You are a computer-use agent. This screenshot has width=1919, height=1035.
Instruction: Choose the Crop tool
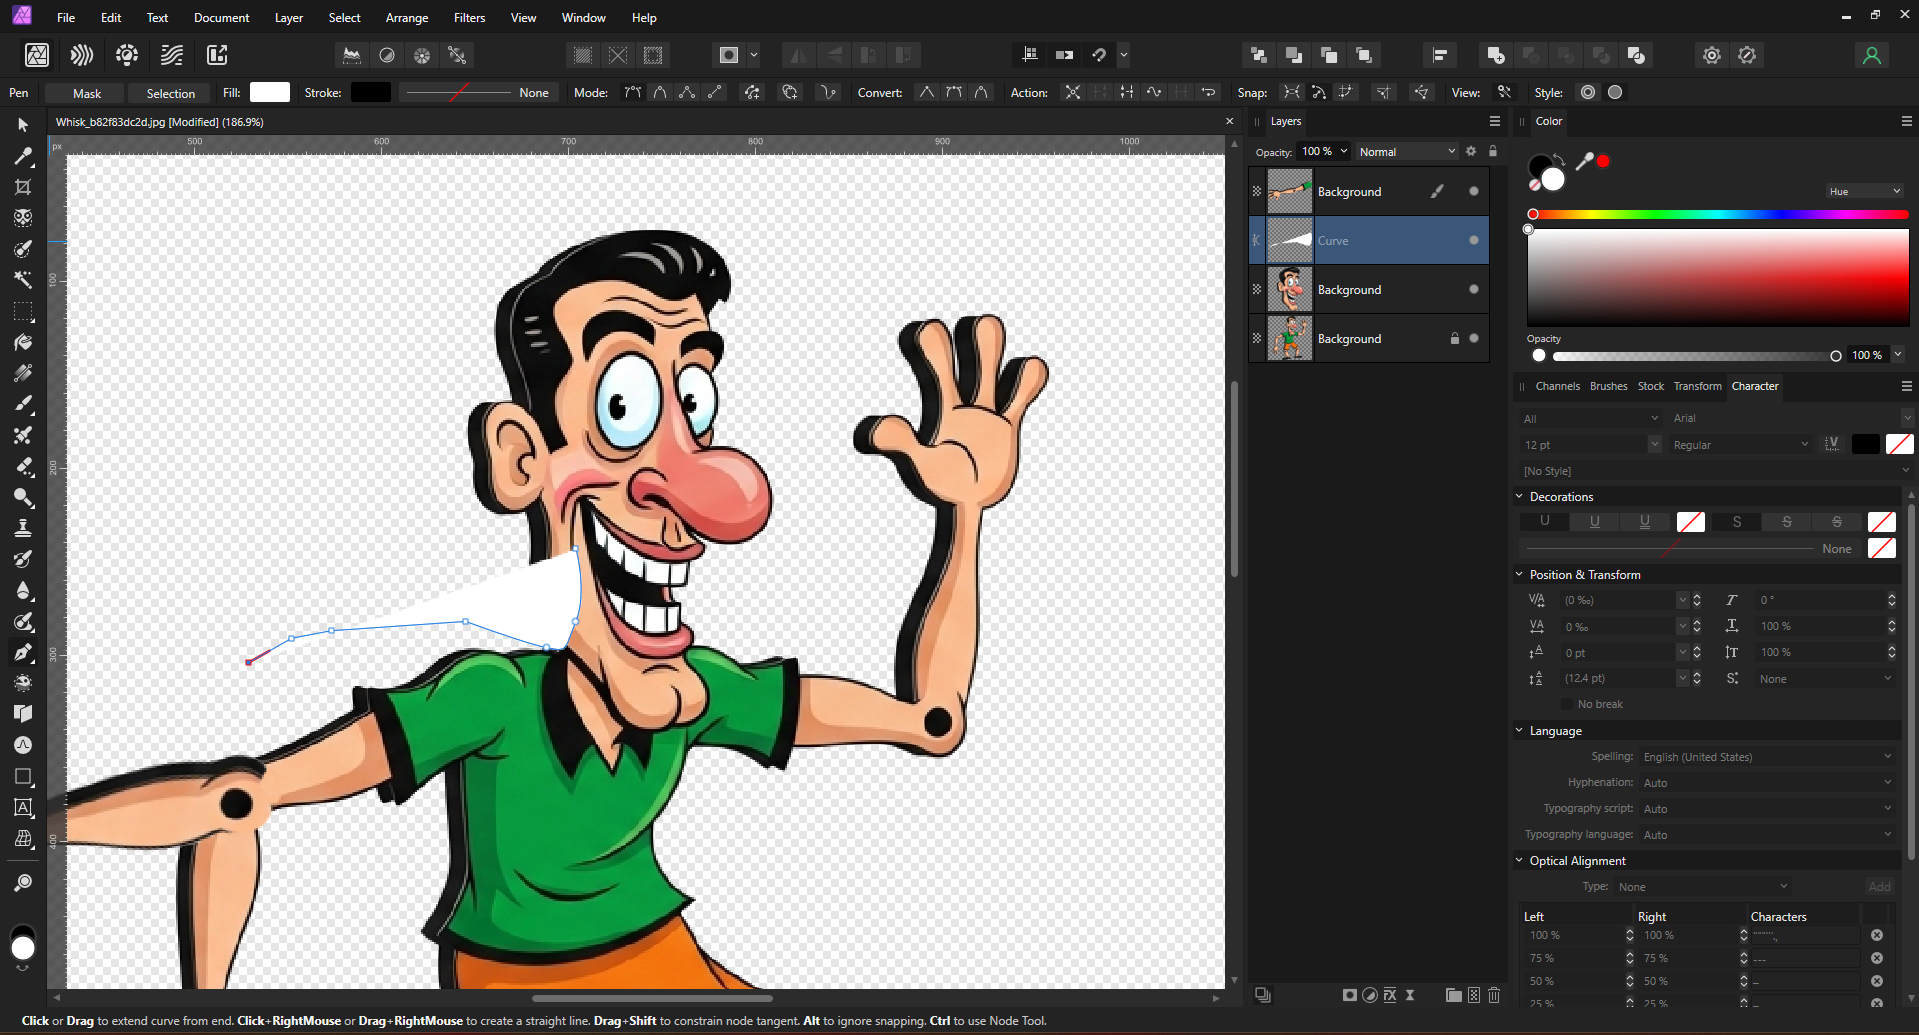point(23,187)
